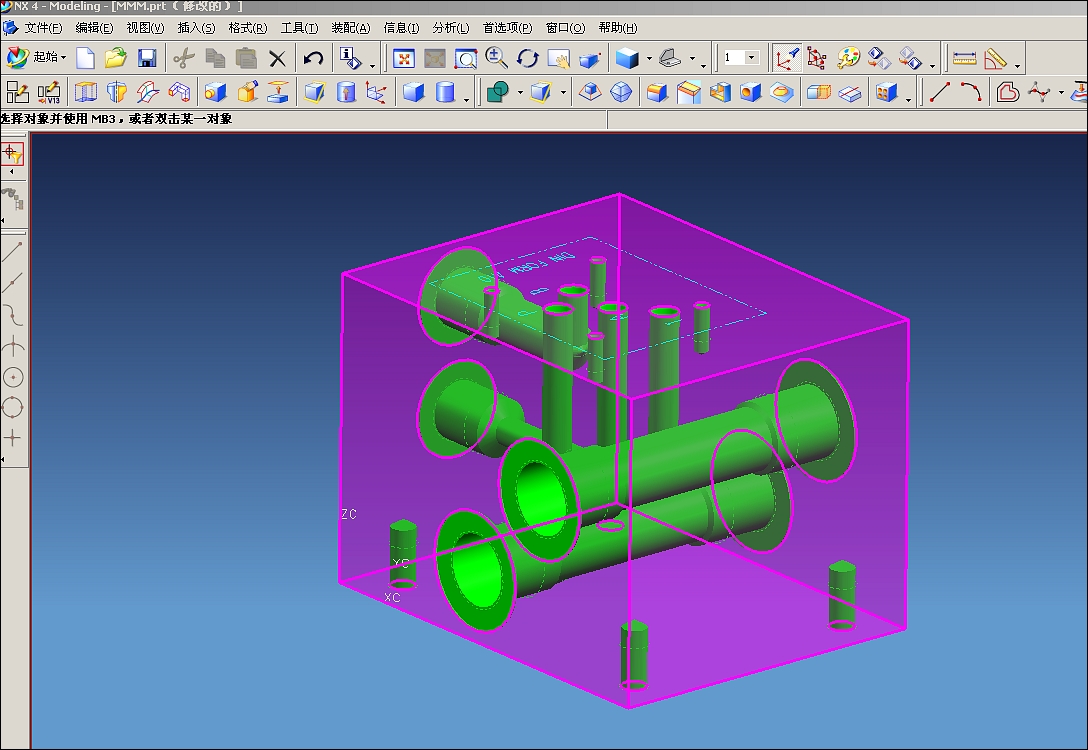Toggle the selection filter icon in left bar

tap(12, 153)
